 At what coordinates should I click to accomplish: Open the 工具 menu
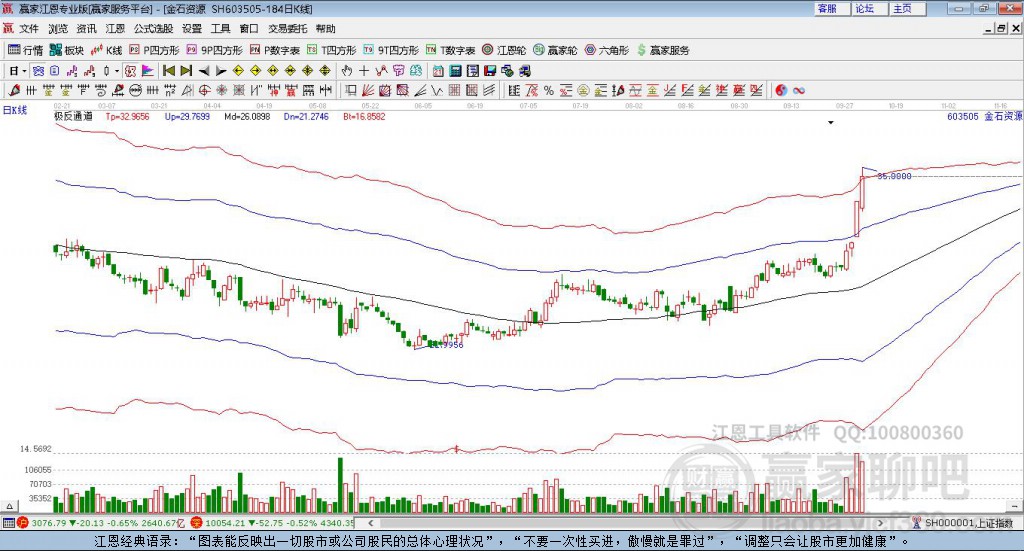tap(221, 29)
